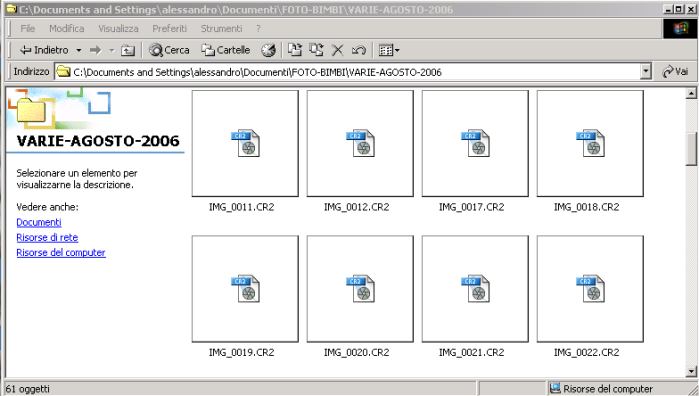699x396 pixels.
Task: Click the folder icon in the address bar
Action: [x=64, y=71]
